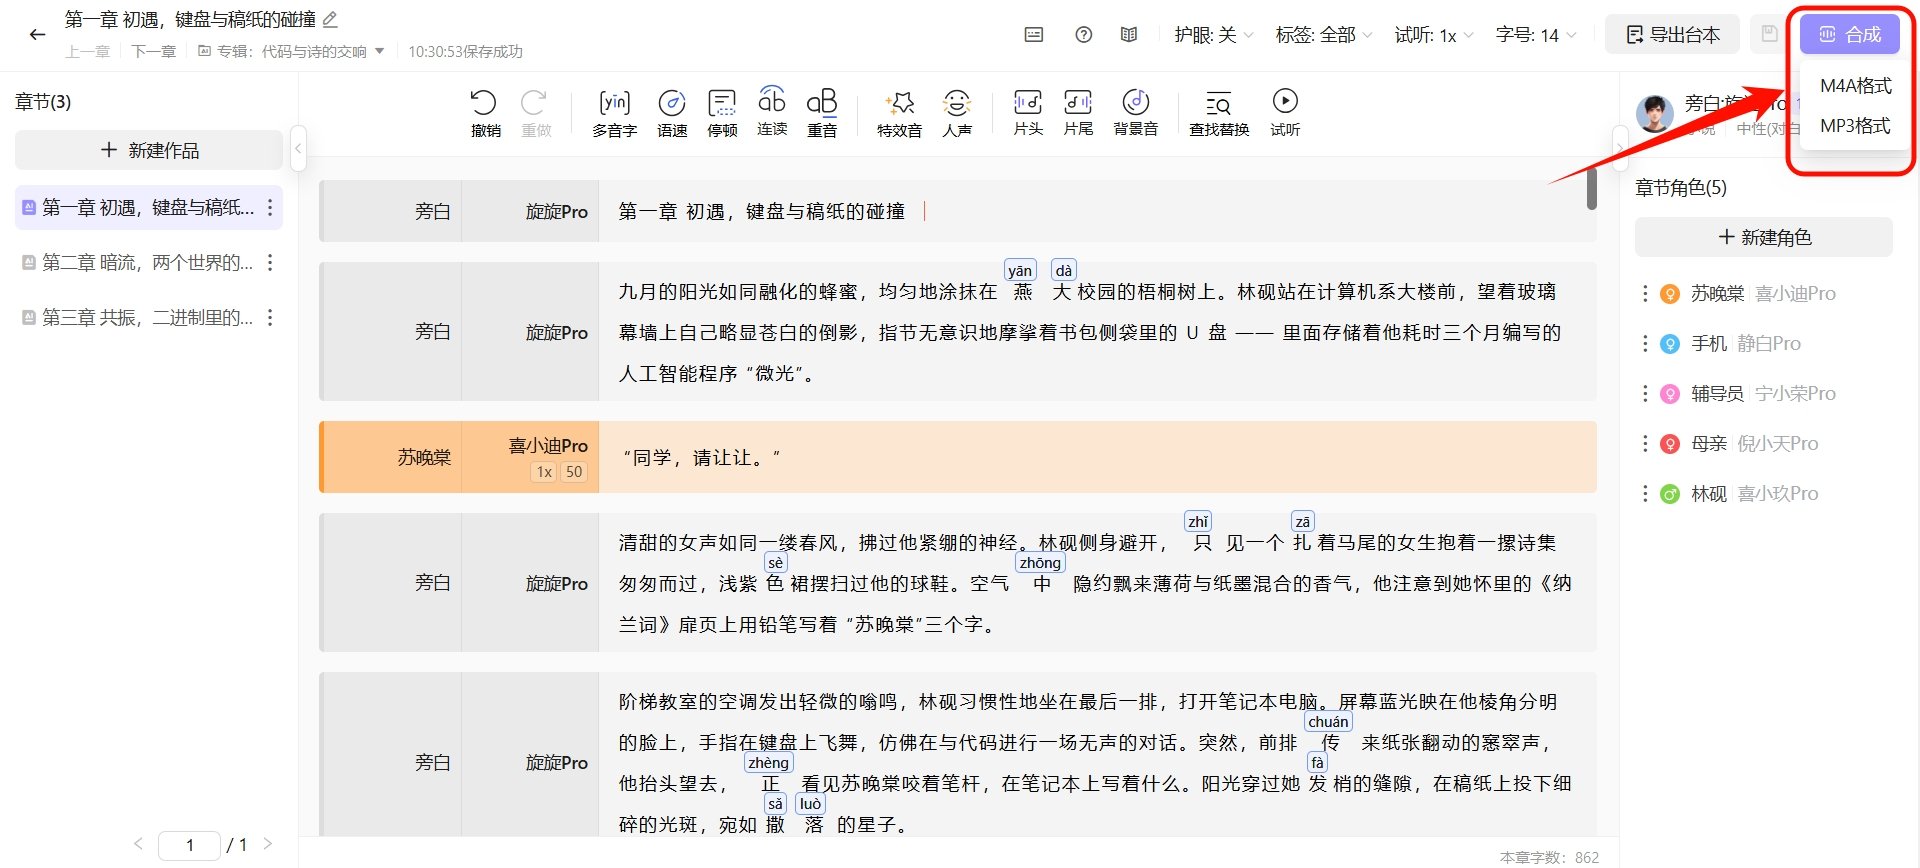Add a 片头 intro clip
Viewport: 1920px width, 868px height.
[1028, 112]
